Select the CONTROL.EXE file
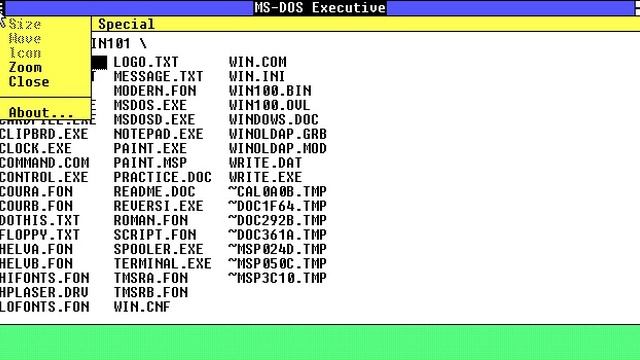Screen dimensions: 640x360 click(x=44, y=177)
